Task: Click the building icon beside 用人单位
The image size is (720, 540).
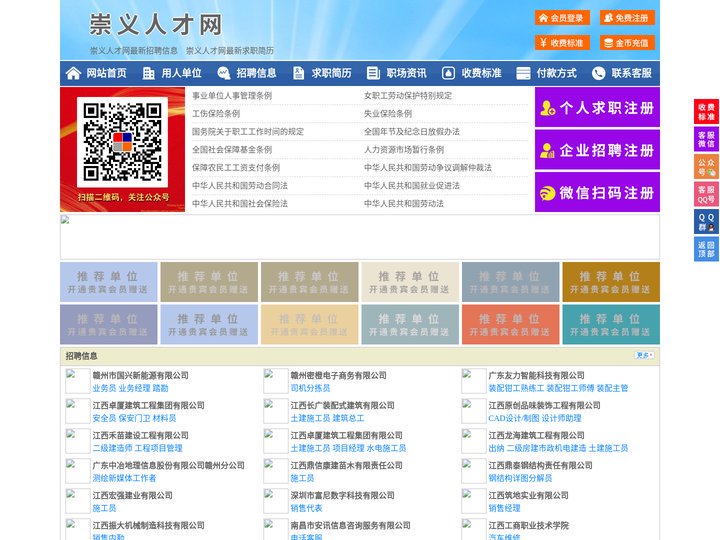Action: coord(148,73)
